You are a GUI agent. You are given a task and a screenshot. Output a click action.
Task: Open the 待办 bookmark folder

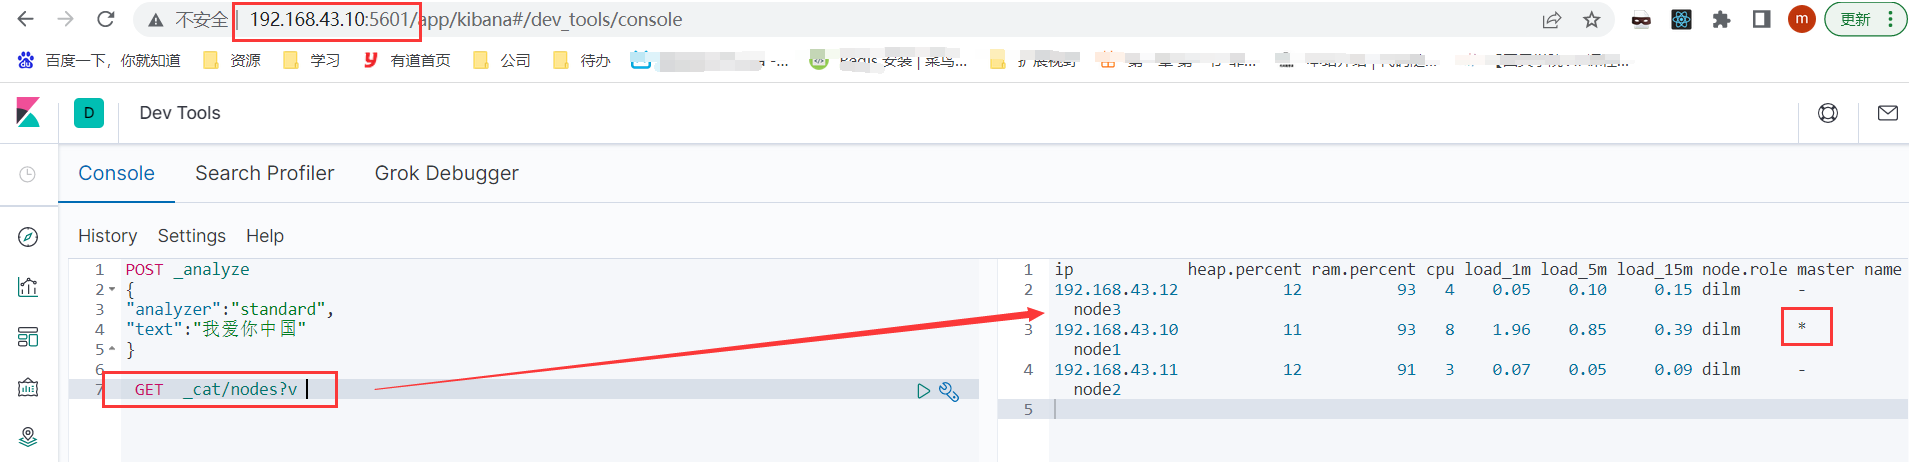click(x=582, y=60)
